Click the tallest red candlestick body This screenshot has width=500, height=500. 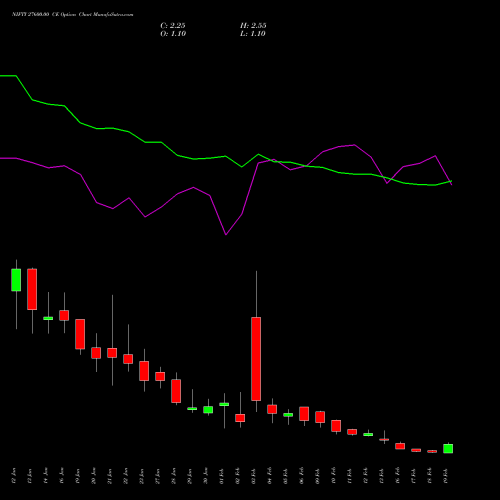(256, 359)
